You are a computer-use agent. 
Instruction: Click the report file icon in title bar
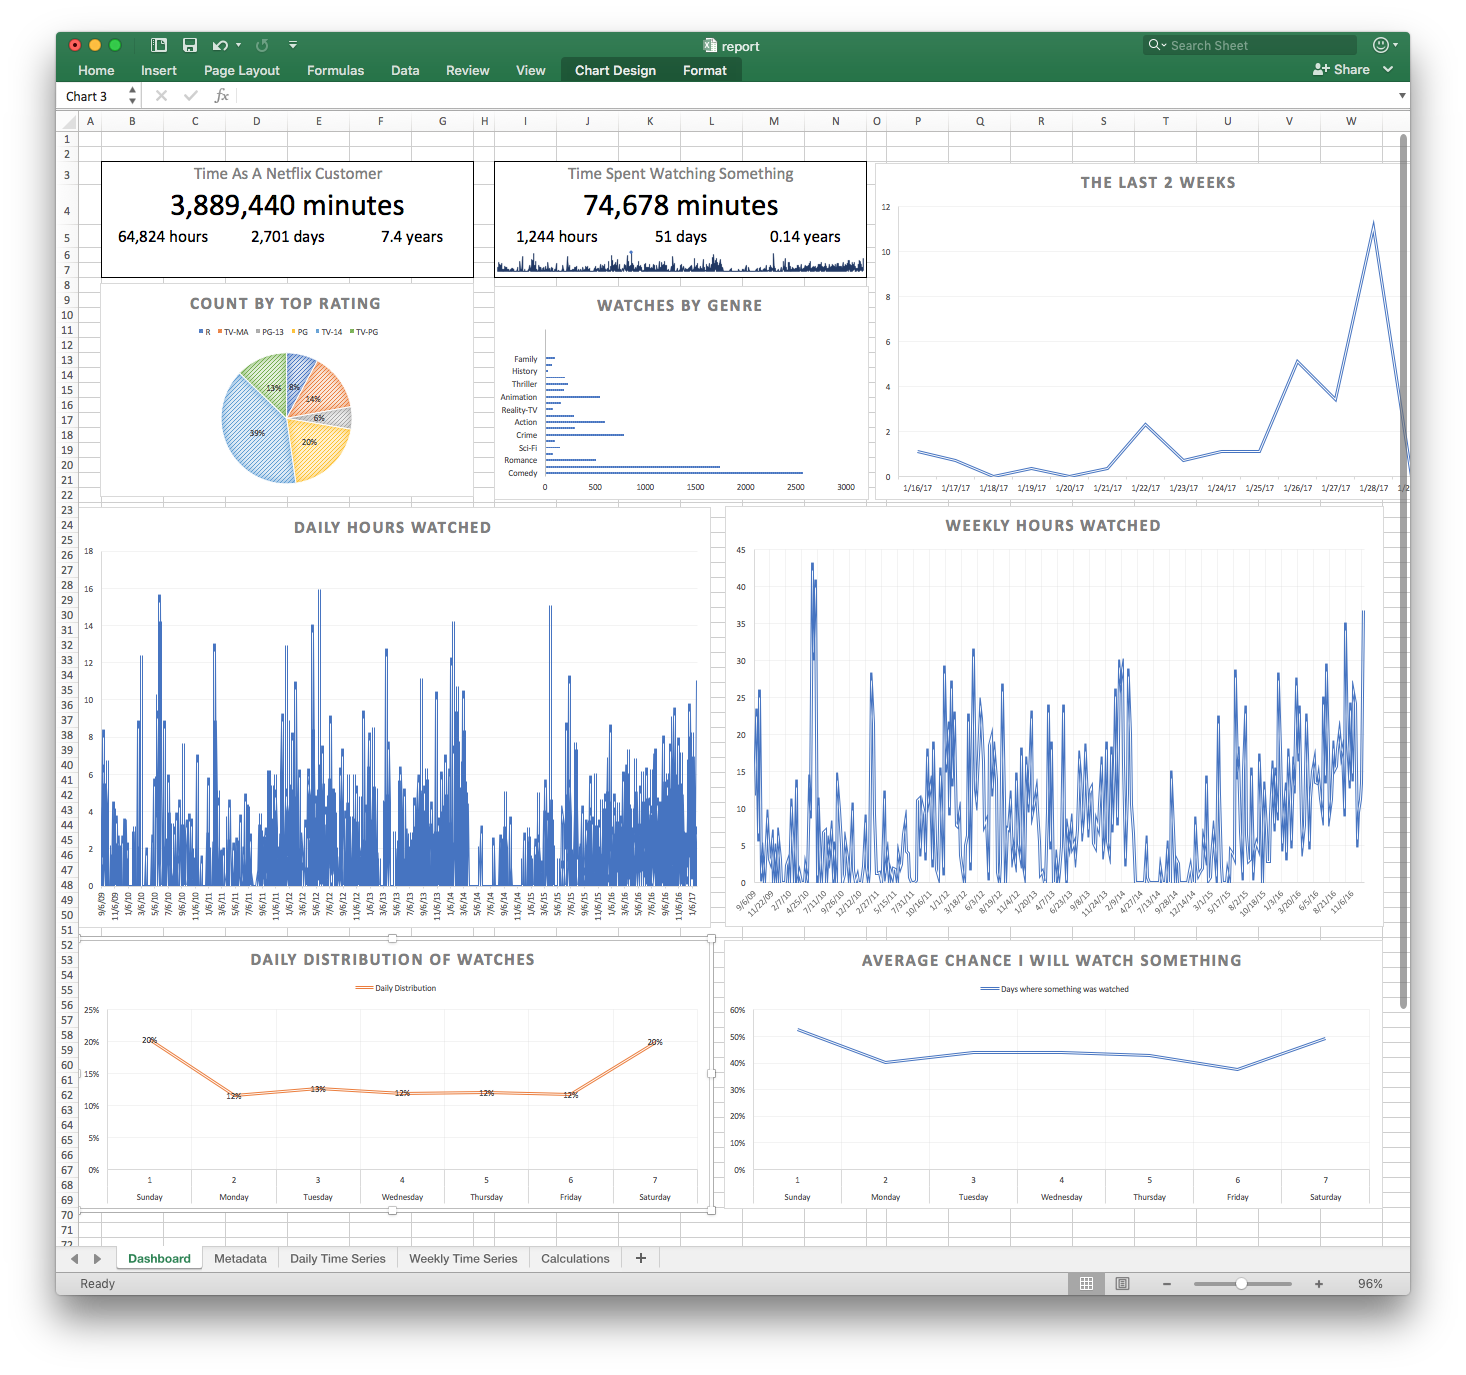point(710,46)
